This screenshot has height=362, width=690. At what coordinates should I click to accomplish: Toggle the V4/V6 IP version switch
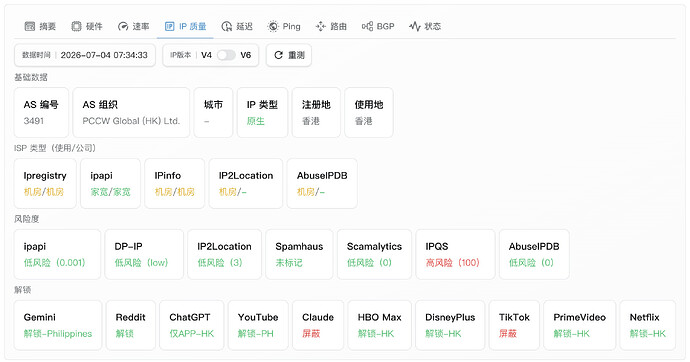click(226, 55)
